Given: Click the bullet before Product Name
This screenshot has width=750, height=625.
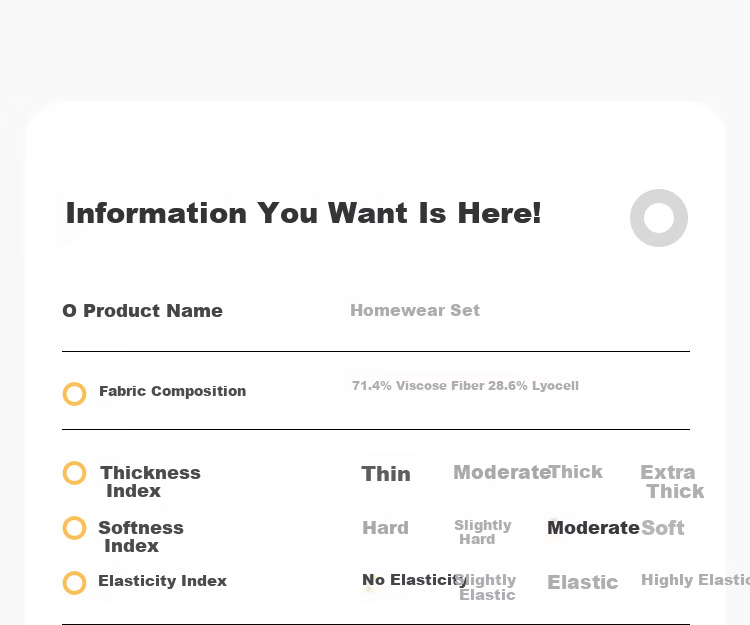Looking at the screenshot, I should pos(69,311).
